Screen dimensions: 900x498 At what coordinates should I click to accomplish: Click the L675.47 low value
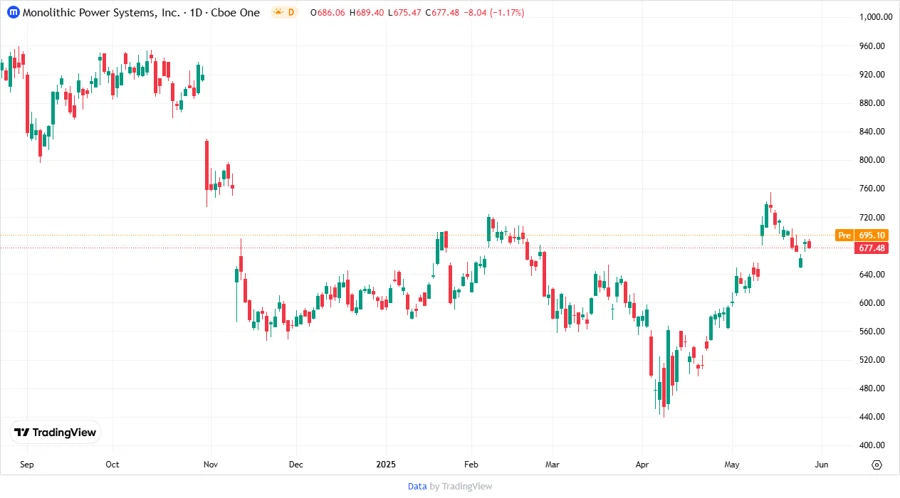pyautogui.click(x=405, y=12)
